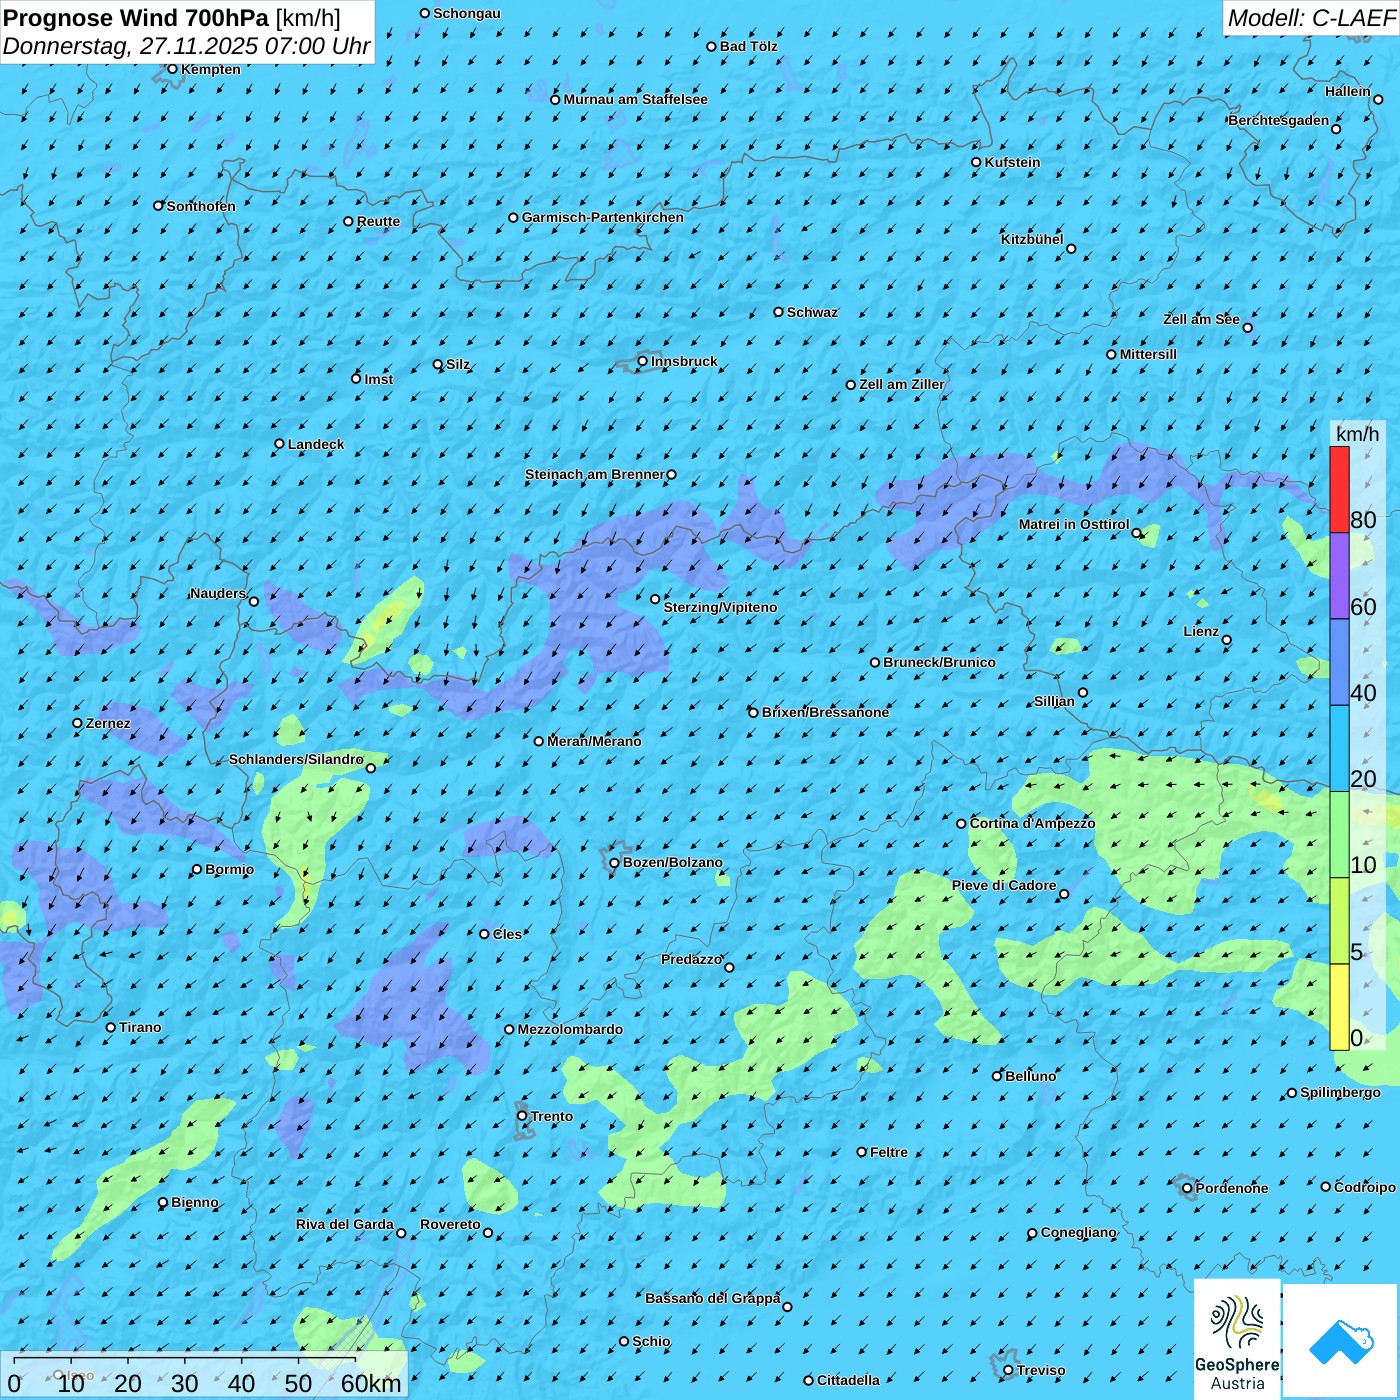1400x1400 pixels.
Task: Click the GeoSphere Austria logo
Action: (x=1237, y=1339)
